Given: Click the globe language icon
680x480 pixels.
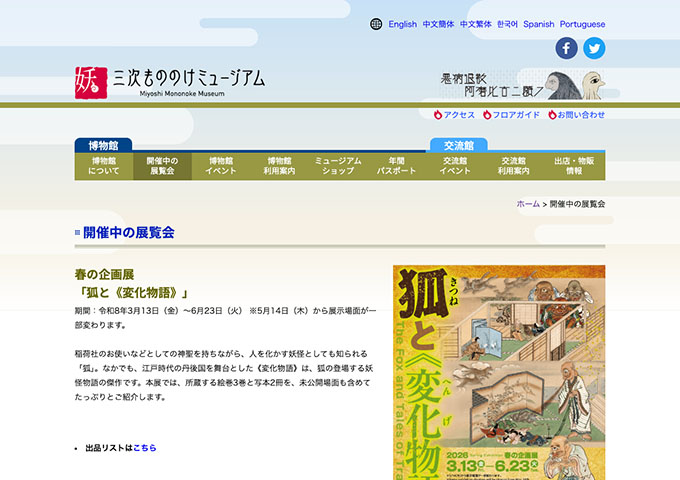Looking at the screenshot, I should pos(376,24).
